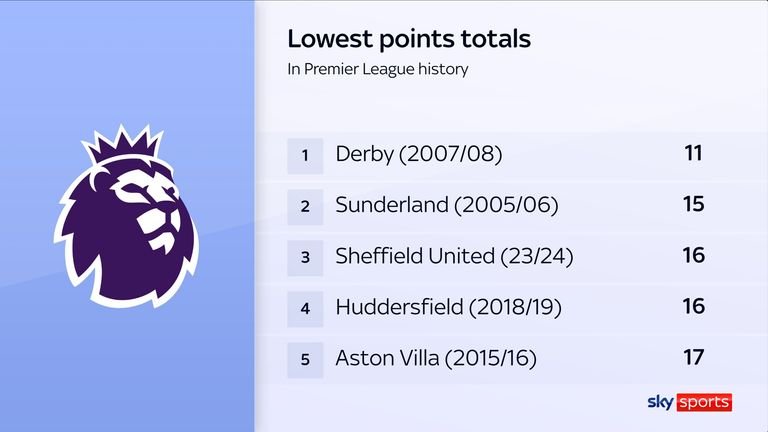The image size is (768, 432).
Task: Click the Aston Villa (2015/16) entry
Action: pyautogui.click(x=437, y=359)
